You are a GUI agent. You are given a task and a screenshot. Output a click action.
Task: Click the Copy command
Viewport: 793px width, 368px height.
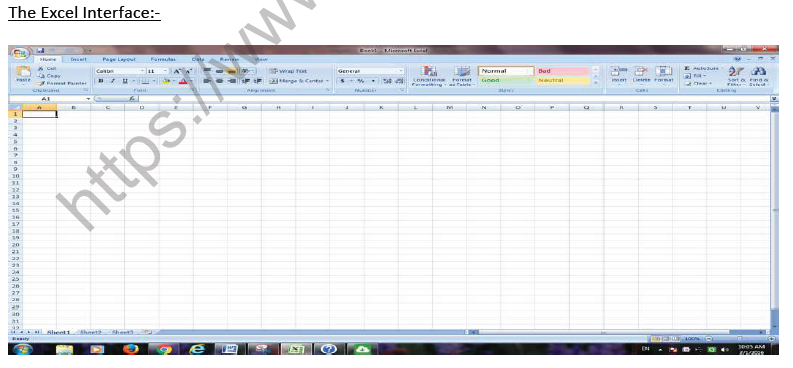pyautogui.click(x=50, y=76)
